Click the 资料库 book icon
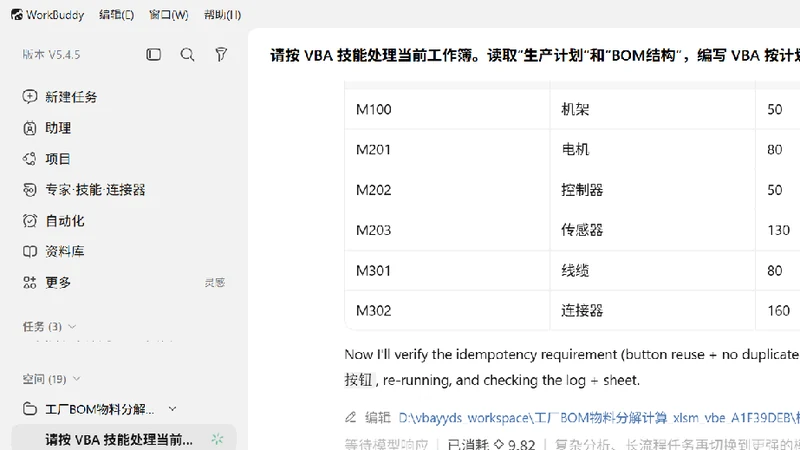This screenshot has height=450, width=800. [x=30, y=251]
